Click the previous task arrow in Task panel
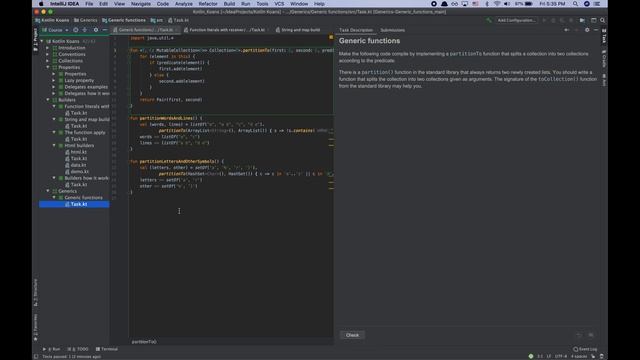The height and width of the screenshot is (360, 640). (x=567, y=30)
